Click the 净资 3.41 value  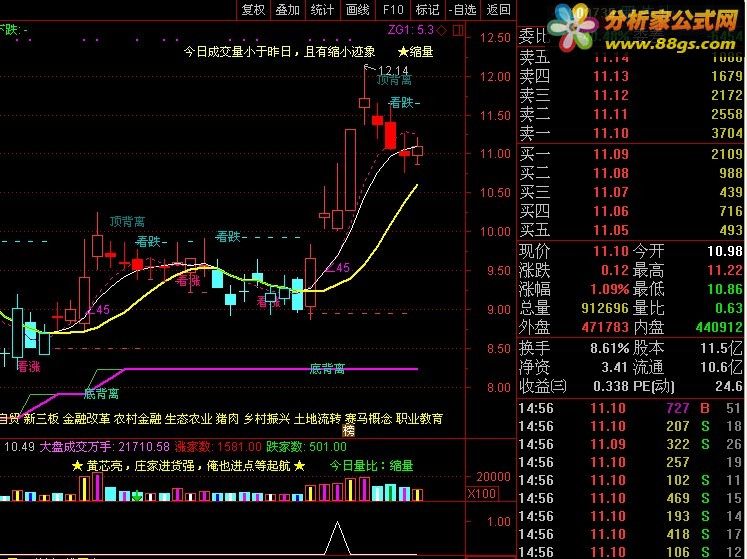tap(614, 367)
